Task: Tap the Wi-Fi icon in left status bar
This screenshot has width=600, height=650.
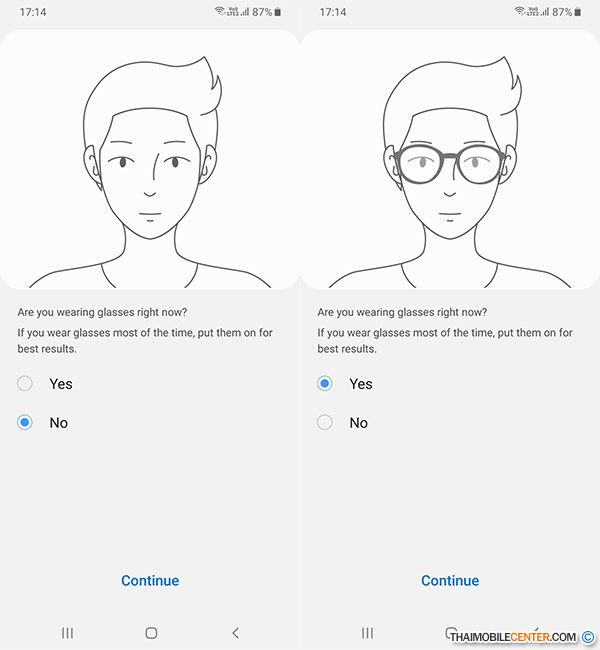Action: pos(219,11)
